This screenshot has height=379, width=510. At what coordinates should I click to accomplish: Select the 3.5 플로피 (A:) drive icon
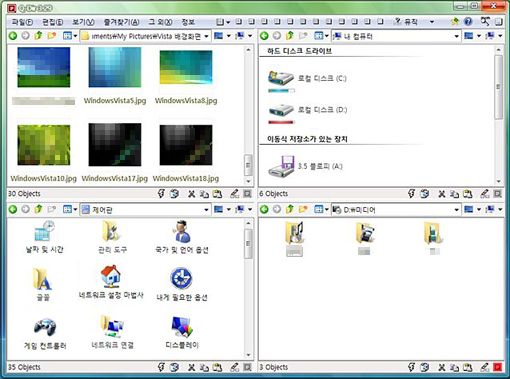point(281,166)
